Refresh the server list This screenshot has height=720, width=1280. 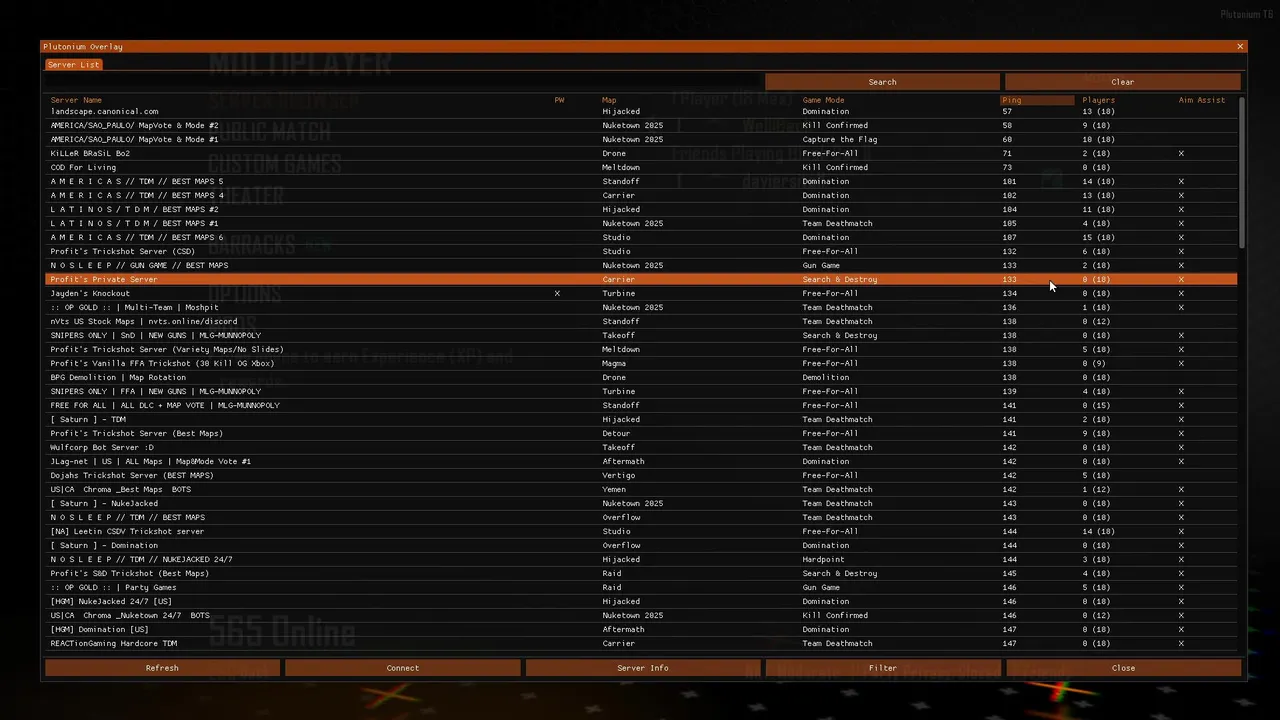(x=162, y=668)
